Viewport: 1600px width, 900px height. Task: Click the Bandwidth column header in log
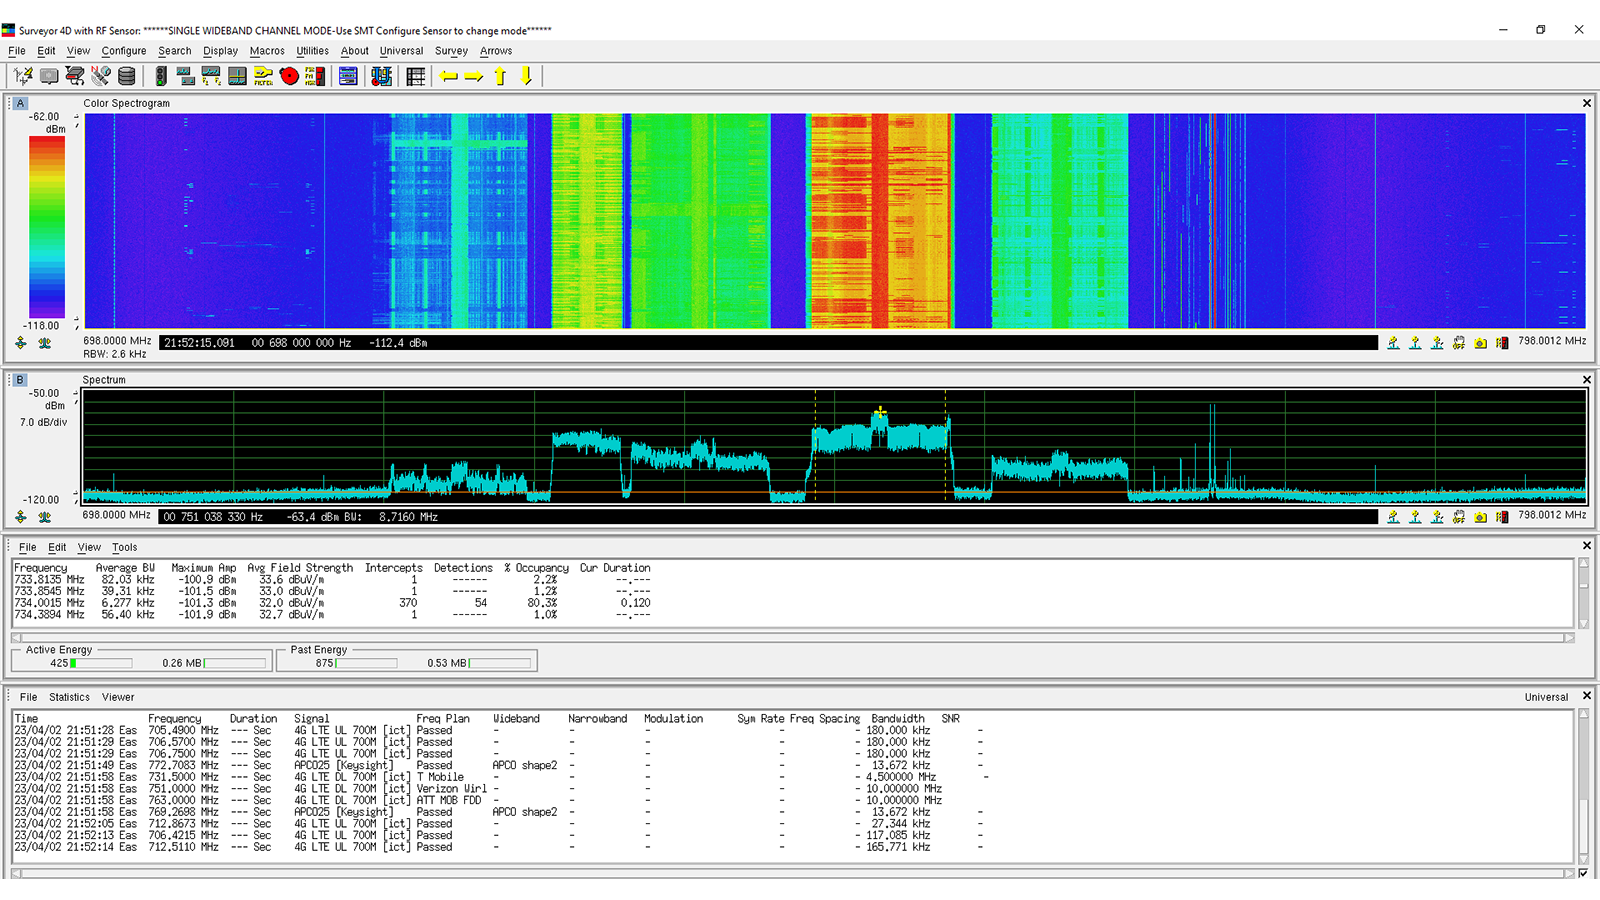click(x=898, y=719)
